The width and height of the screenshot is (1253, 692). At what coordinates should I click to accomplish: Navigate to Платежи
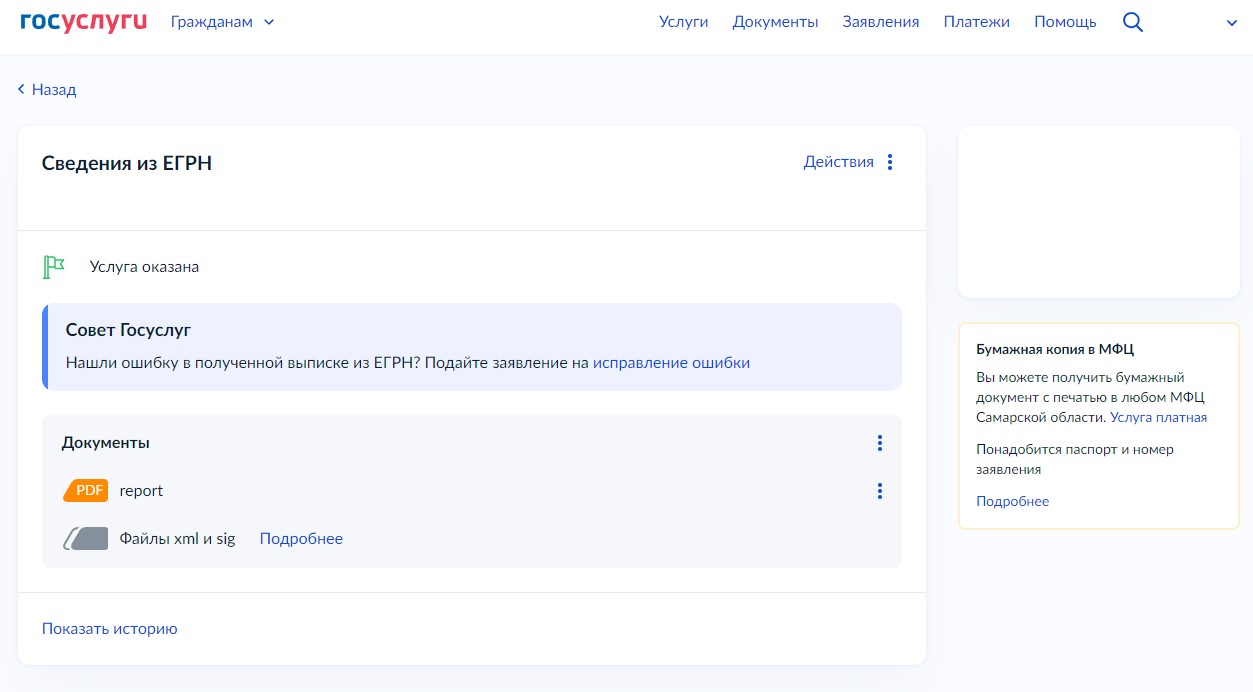click(976, 22)
